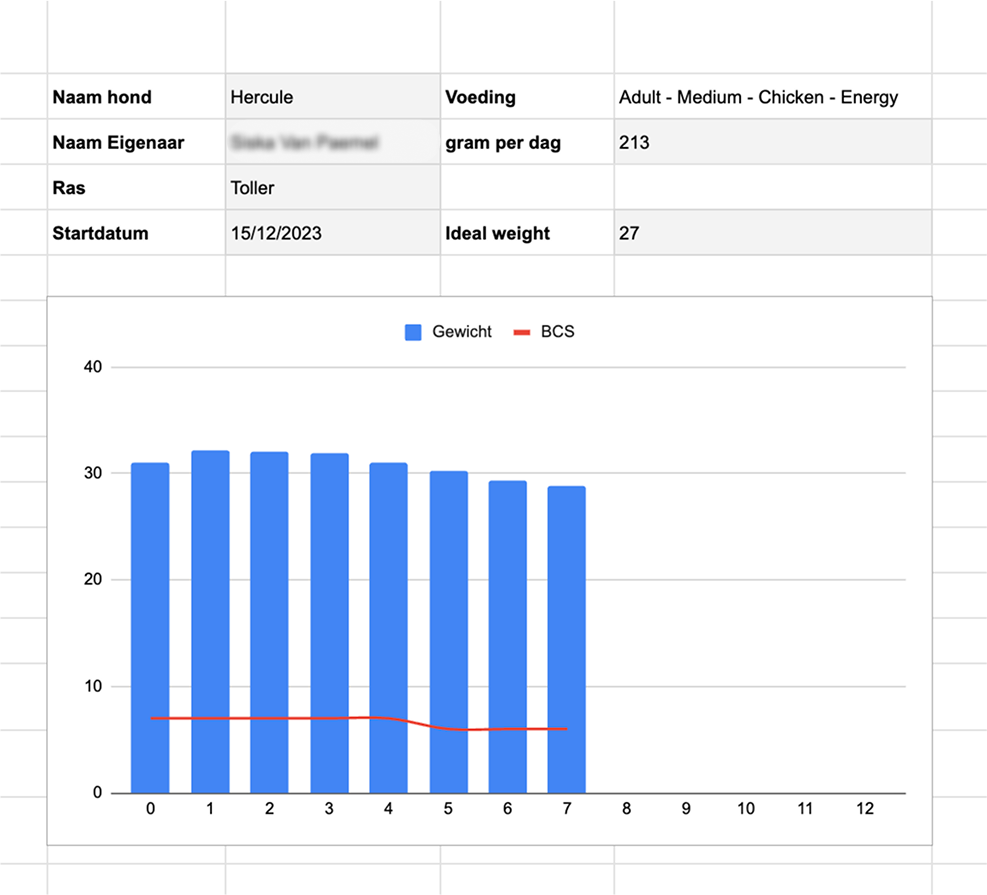Screen dimensions: 987x895
Task: Select the weight bar for week 6
Action: [507, 637]
